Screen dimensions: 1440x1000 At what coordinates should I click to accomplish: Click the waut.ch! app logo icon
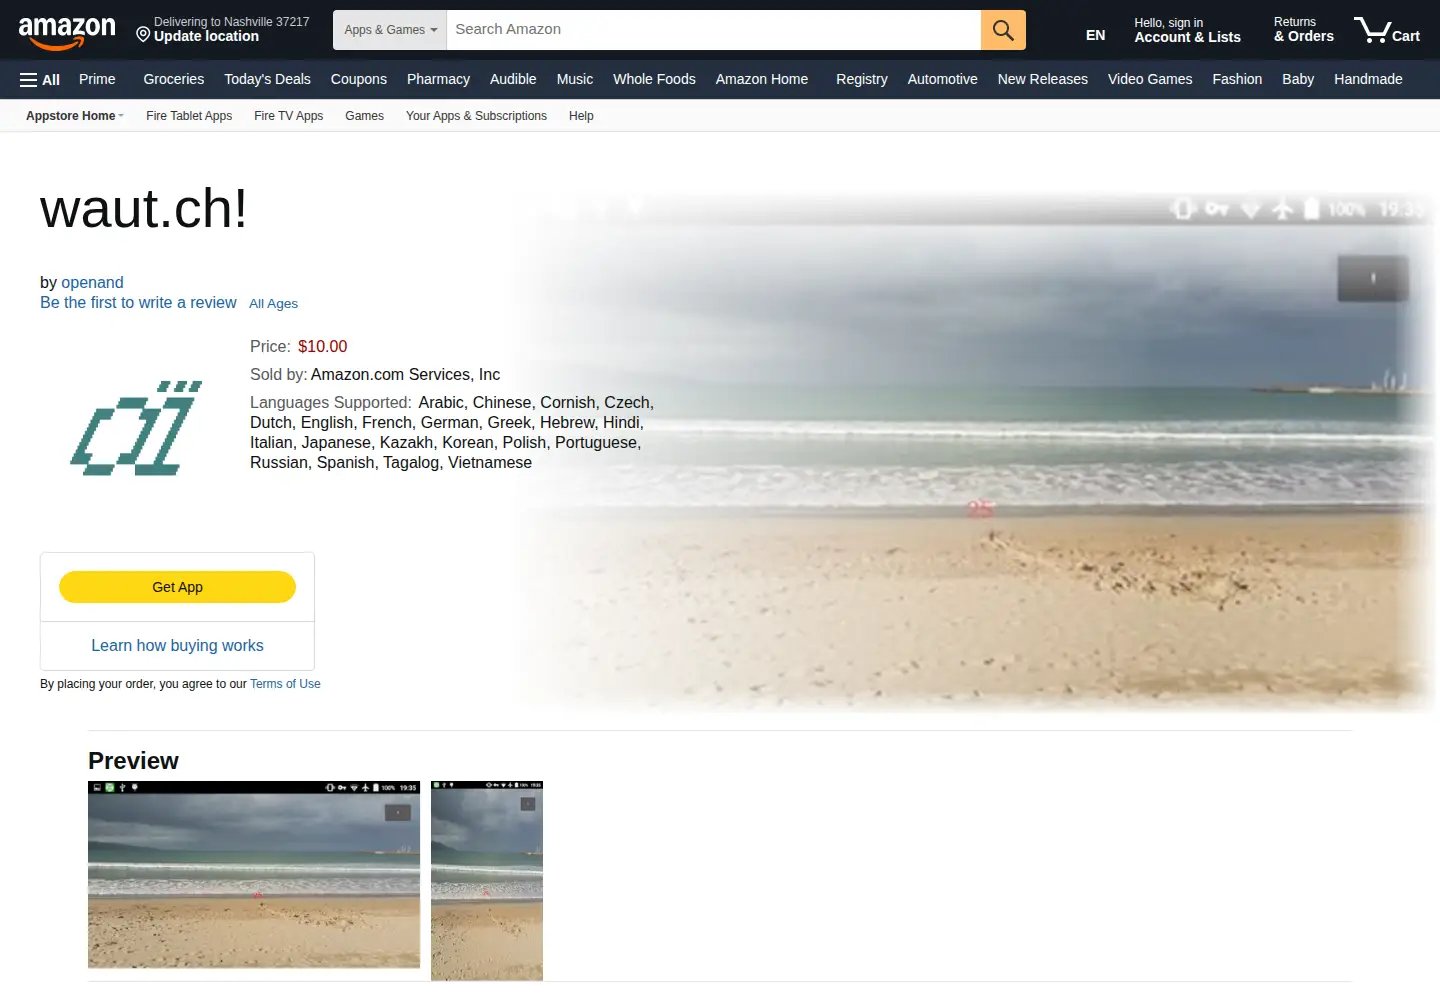136,428
